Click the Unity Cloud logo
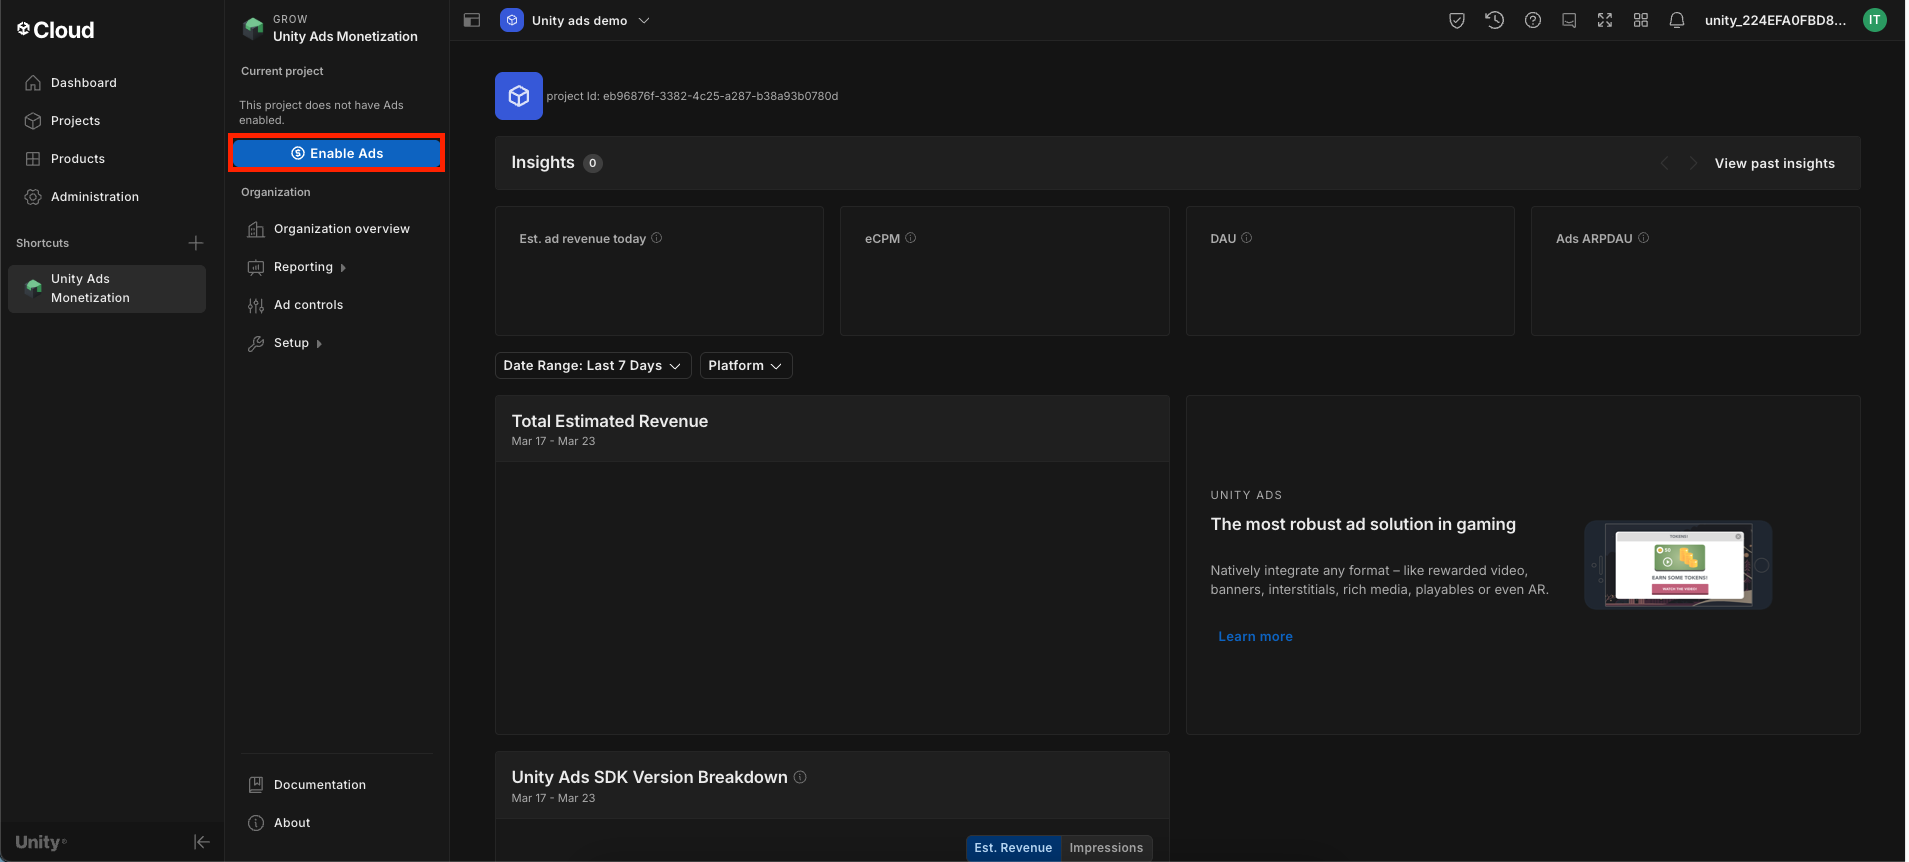Viewport: 1909px width, 862px height. coord(55,30)
